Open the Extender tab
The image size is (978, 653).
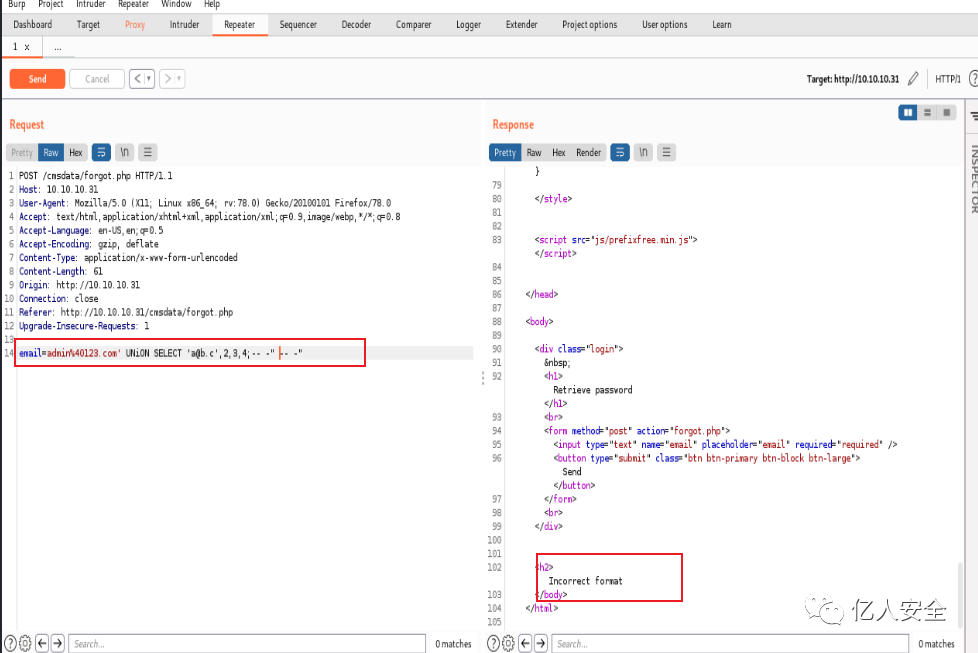coord(521,25)
